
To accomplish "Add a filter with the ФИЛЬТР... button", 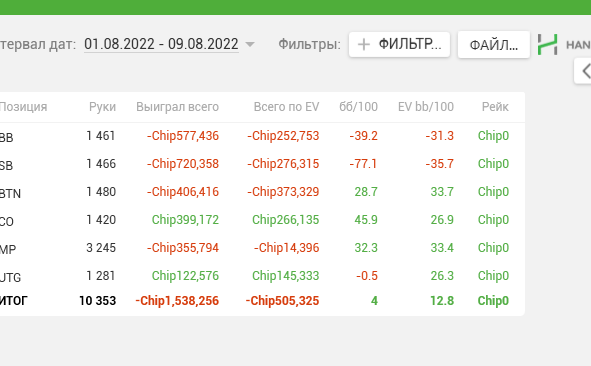I will point(400,44).
